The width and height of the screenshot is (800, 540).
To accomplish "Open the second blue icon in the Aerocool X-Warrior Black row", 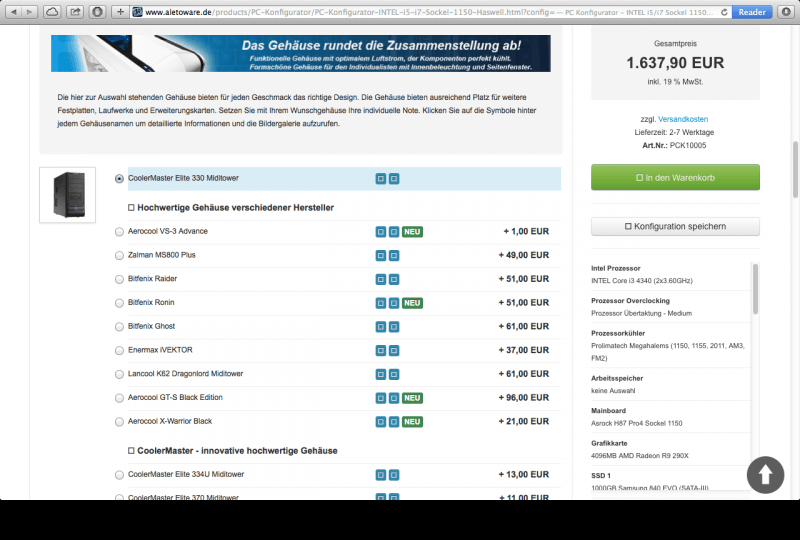I will (x=394, y=422).
